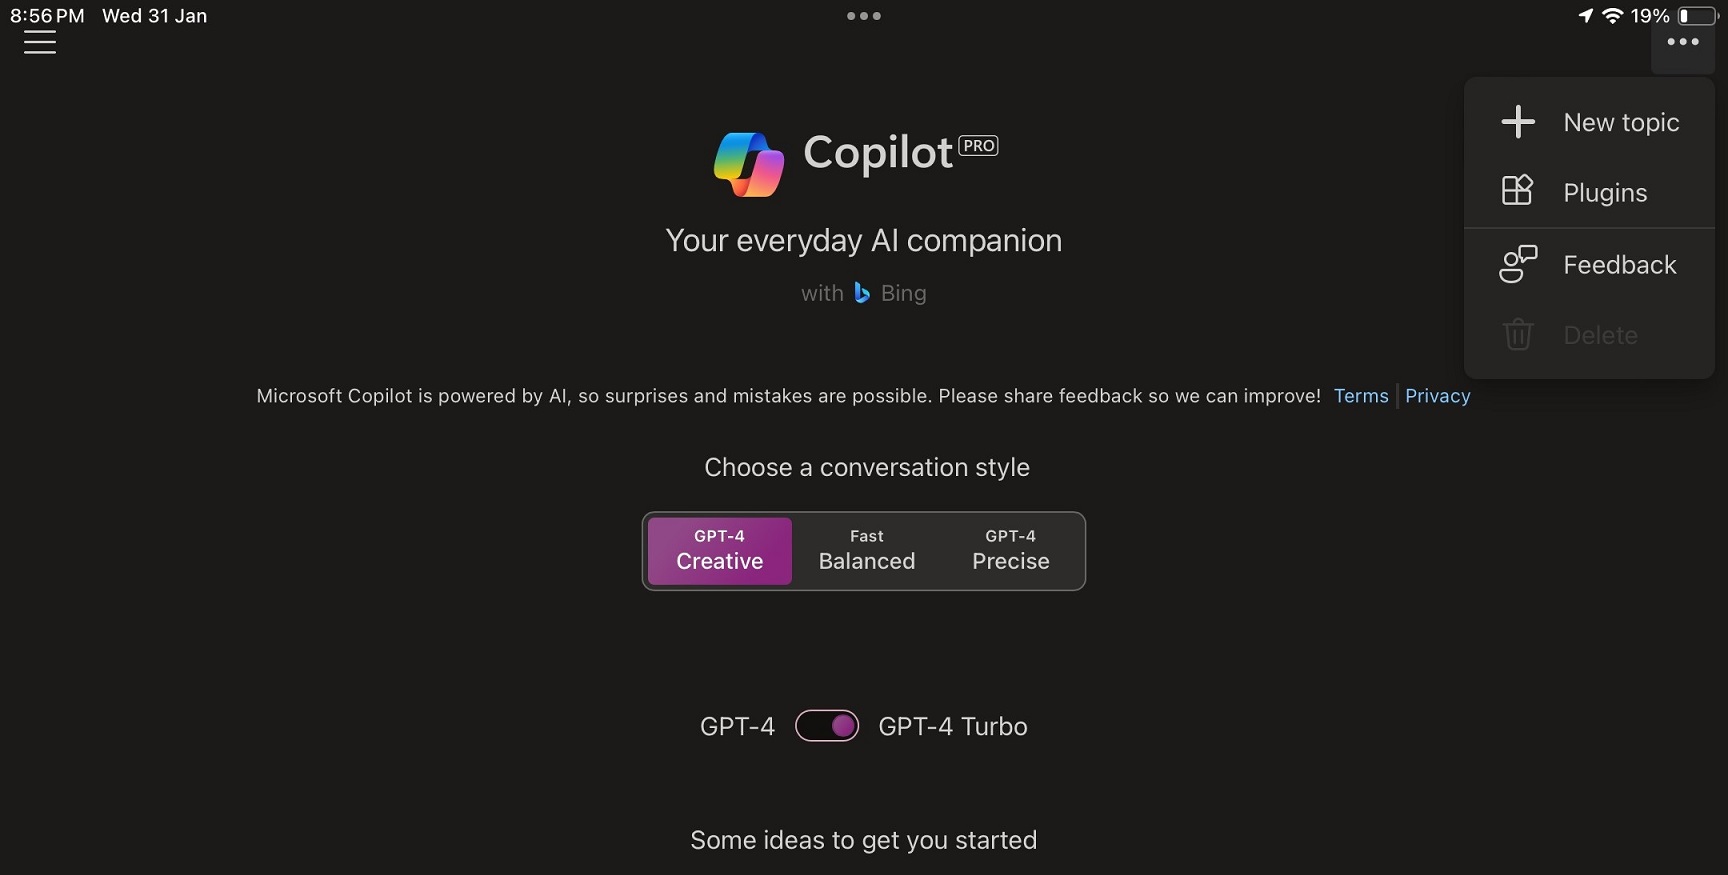This screenshot has width=1728, height=875.
Task: Toggle the GPT-4 Turbo switch
Action: [827, 726]
